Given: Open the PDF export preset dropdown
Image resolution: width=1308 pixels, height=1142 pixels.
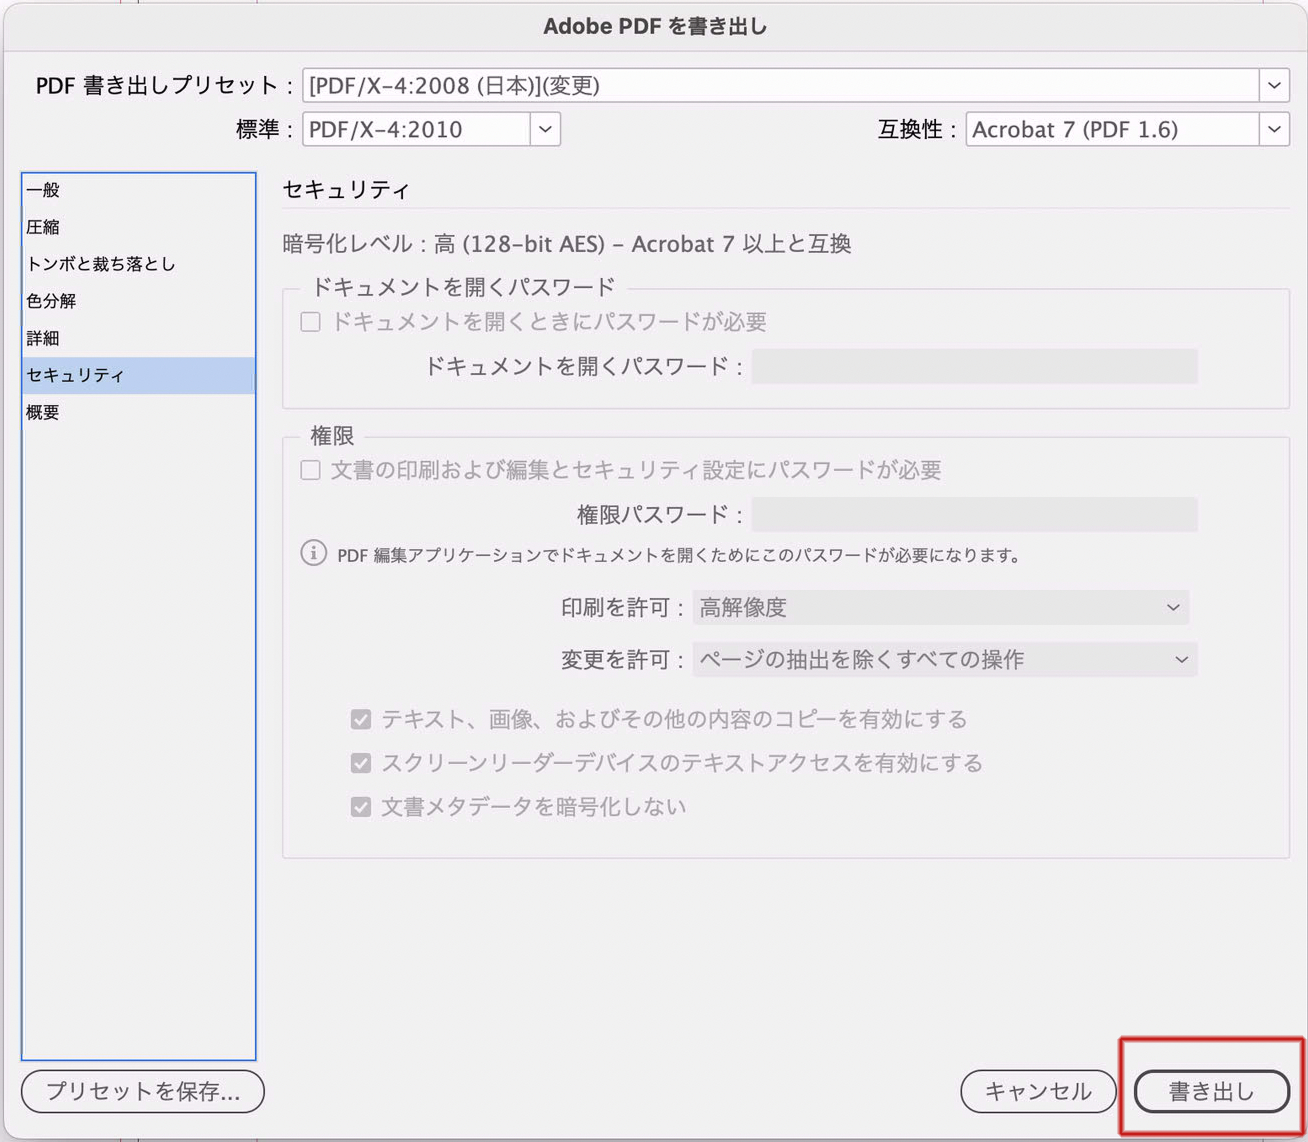Looking at the screenshot, I should point(1273,86).
